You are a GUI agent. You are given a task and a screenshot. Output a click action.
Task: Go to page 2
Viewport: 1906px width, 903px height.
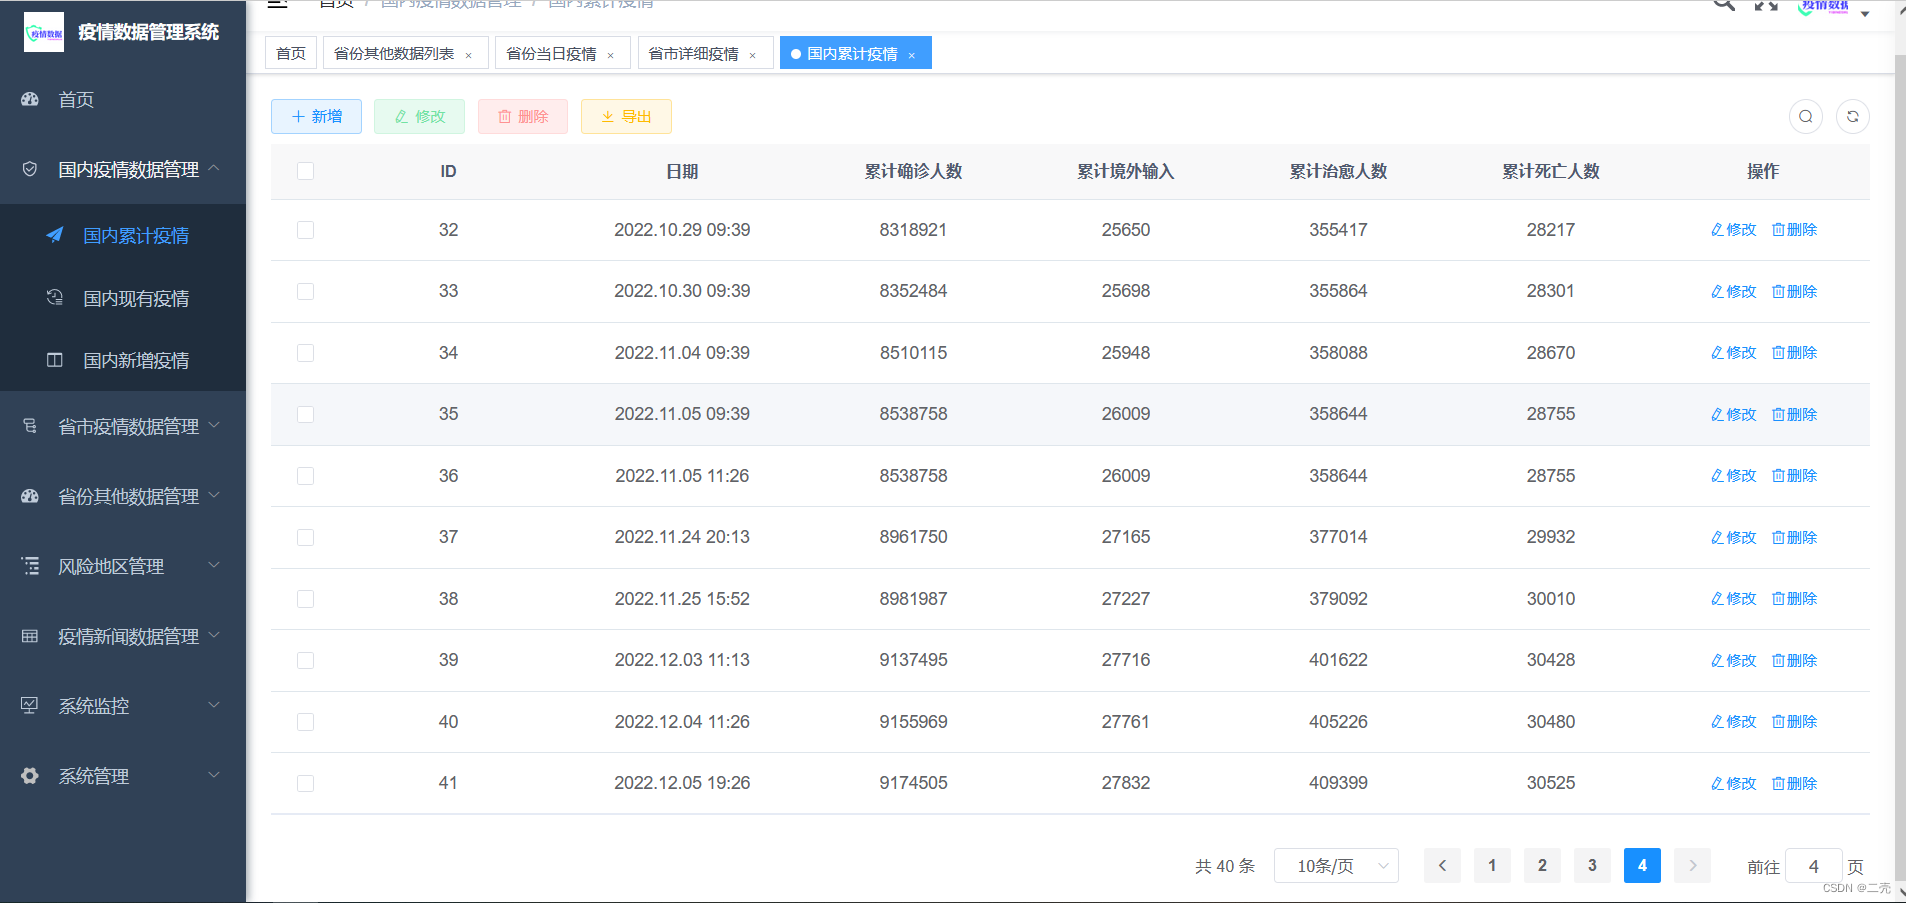(1542, 866)
